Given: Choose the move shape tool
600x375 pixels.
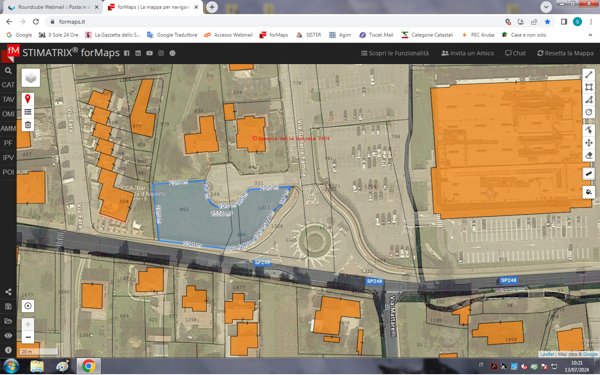Looking at the screenshot, I should tap(589, 143).
